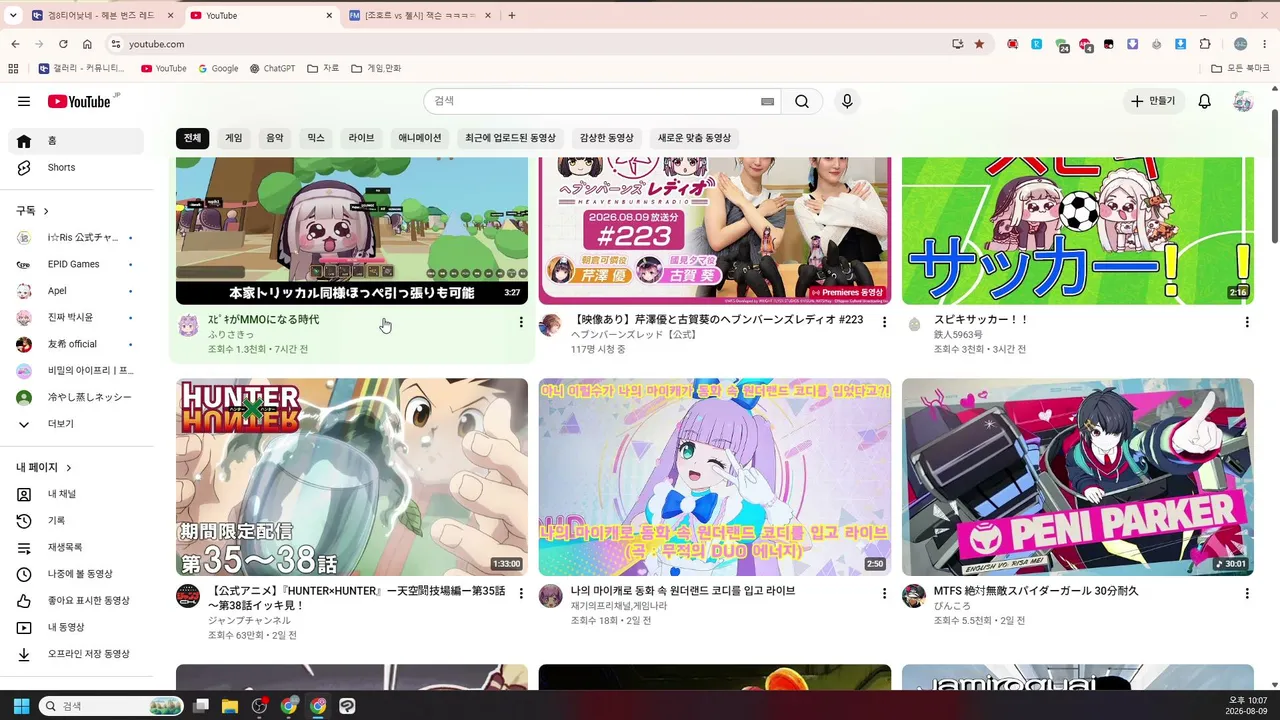Open Windows Start menu
1280x720 pixels.
coord(21,706)
